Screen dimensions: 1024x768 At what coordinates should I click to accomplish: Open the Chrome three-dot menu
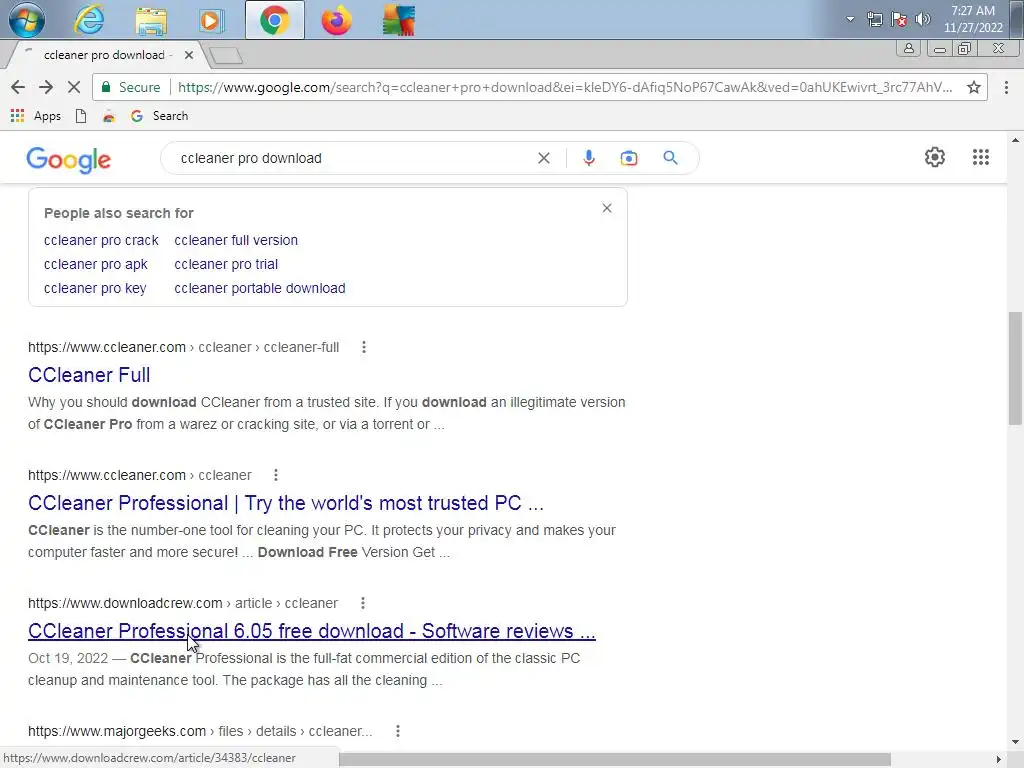1006,87
